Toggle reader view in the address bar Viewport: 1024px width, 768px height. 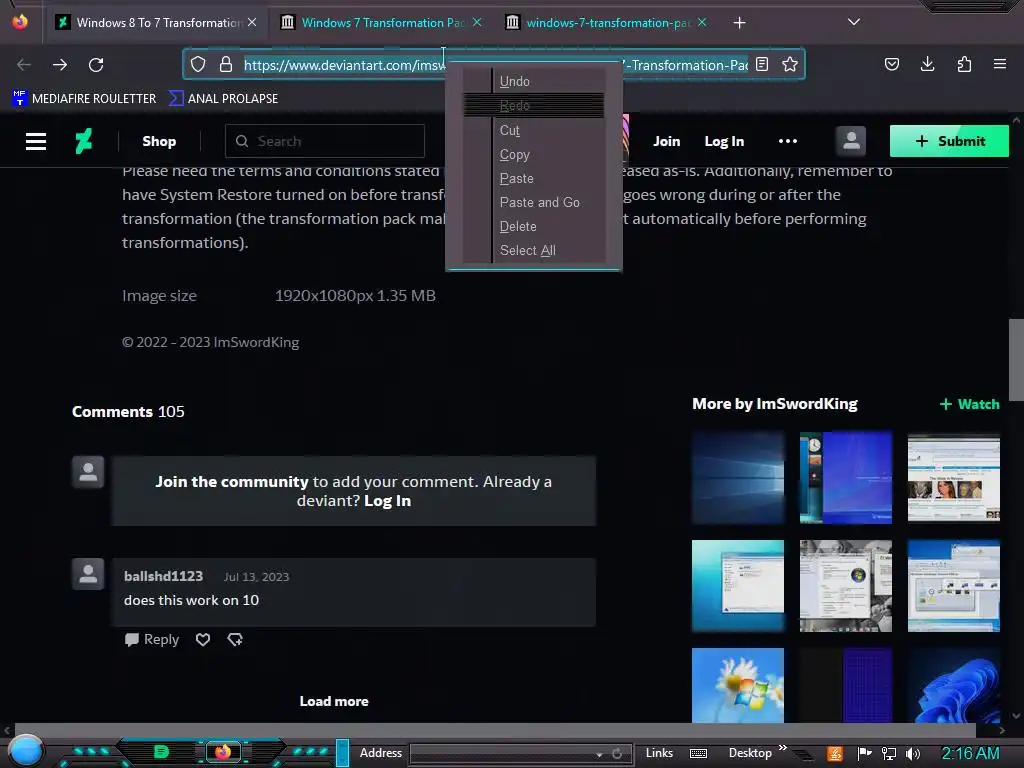[761, 64]
